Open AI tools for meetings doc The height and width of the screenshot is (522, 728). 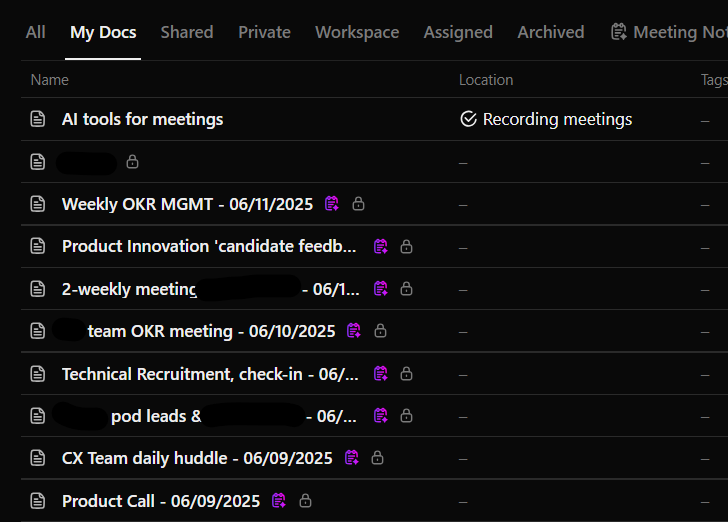click(x=143, y=119)
